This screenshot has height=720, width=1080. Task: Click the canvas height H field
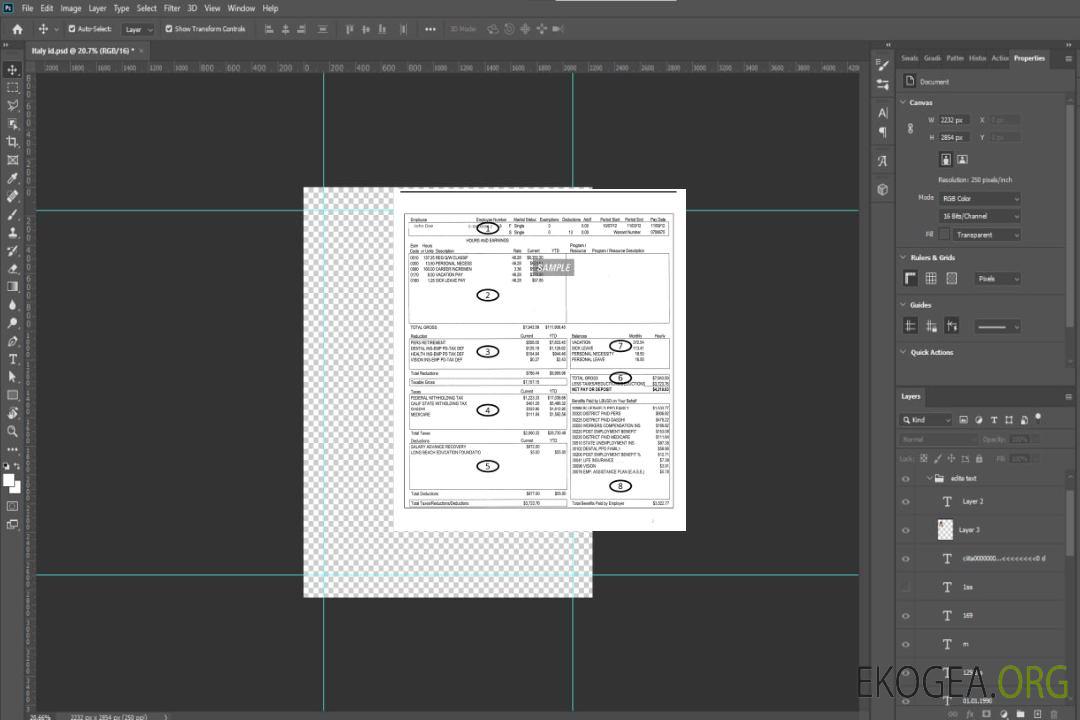pyautogui.click(x=955, y=138)
